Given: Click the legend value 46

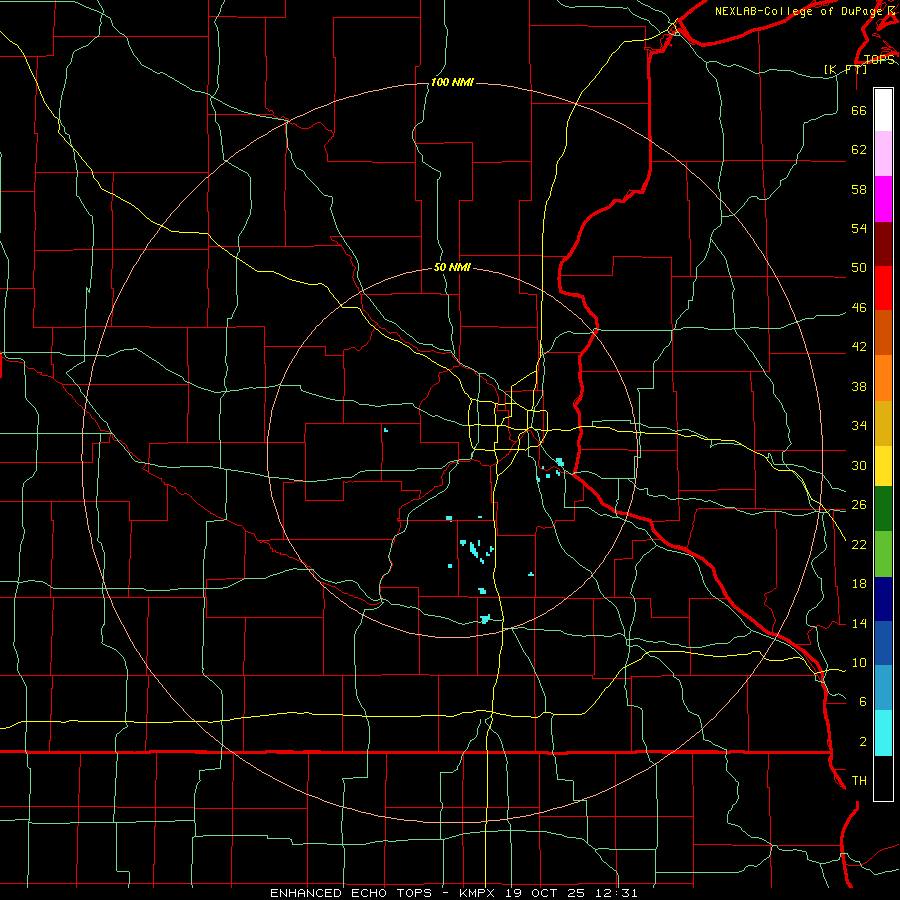Looking at the screenshot, I should tap(859, 308).
